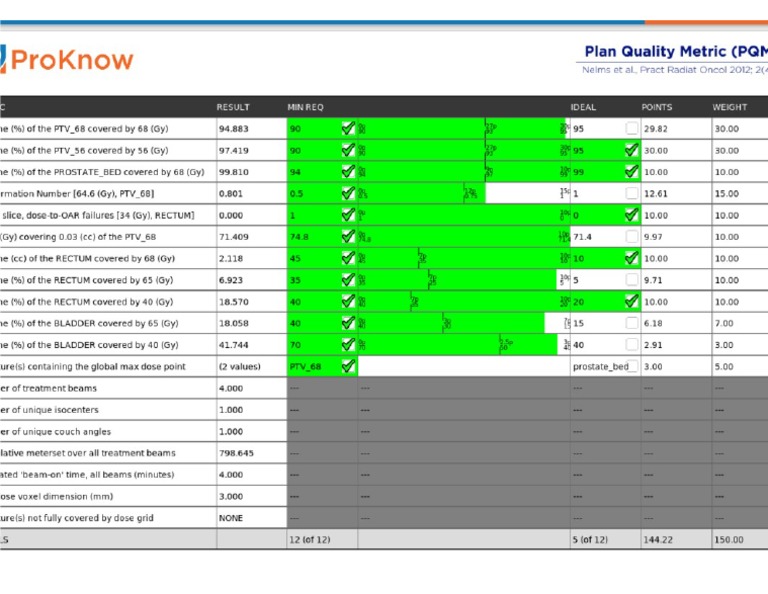The width and height of the screenshot is (768, 594).
Task: Click the points value 2.91
Action: tap(652, 345)
